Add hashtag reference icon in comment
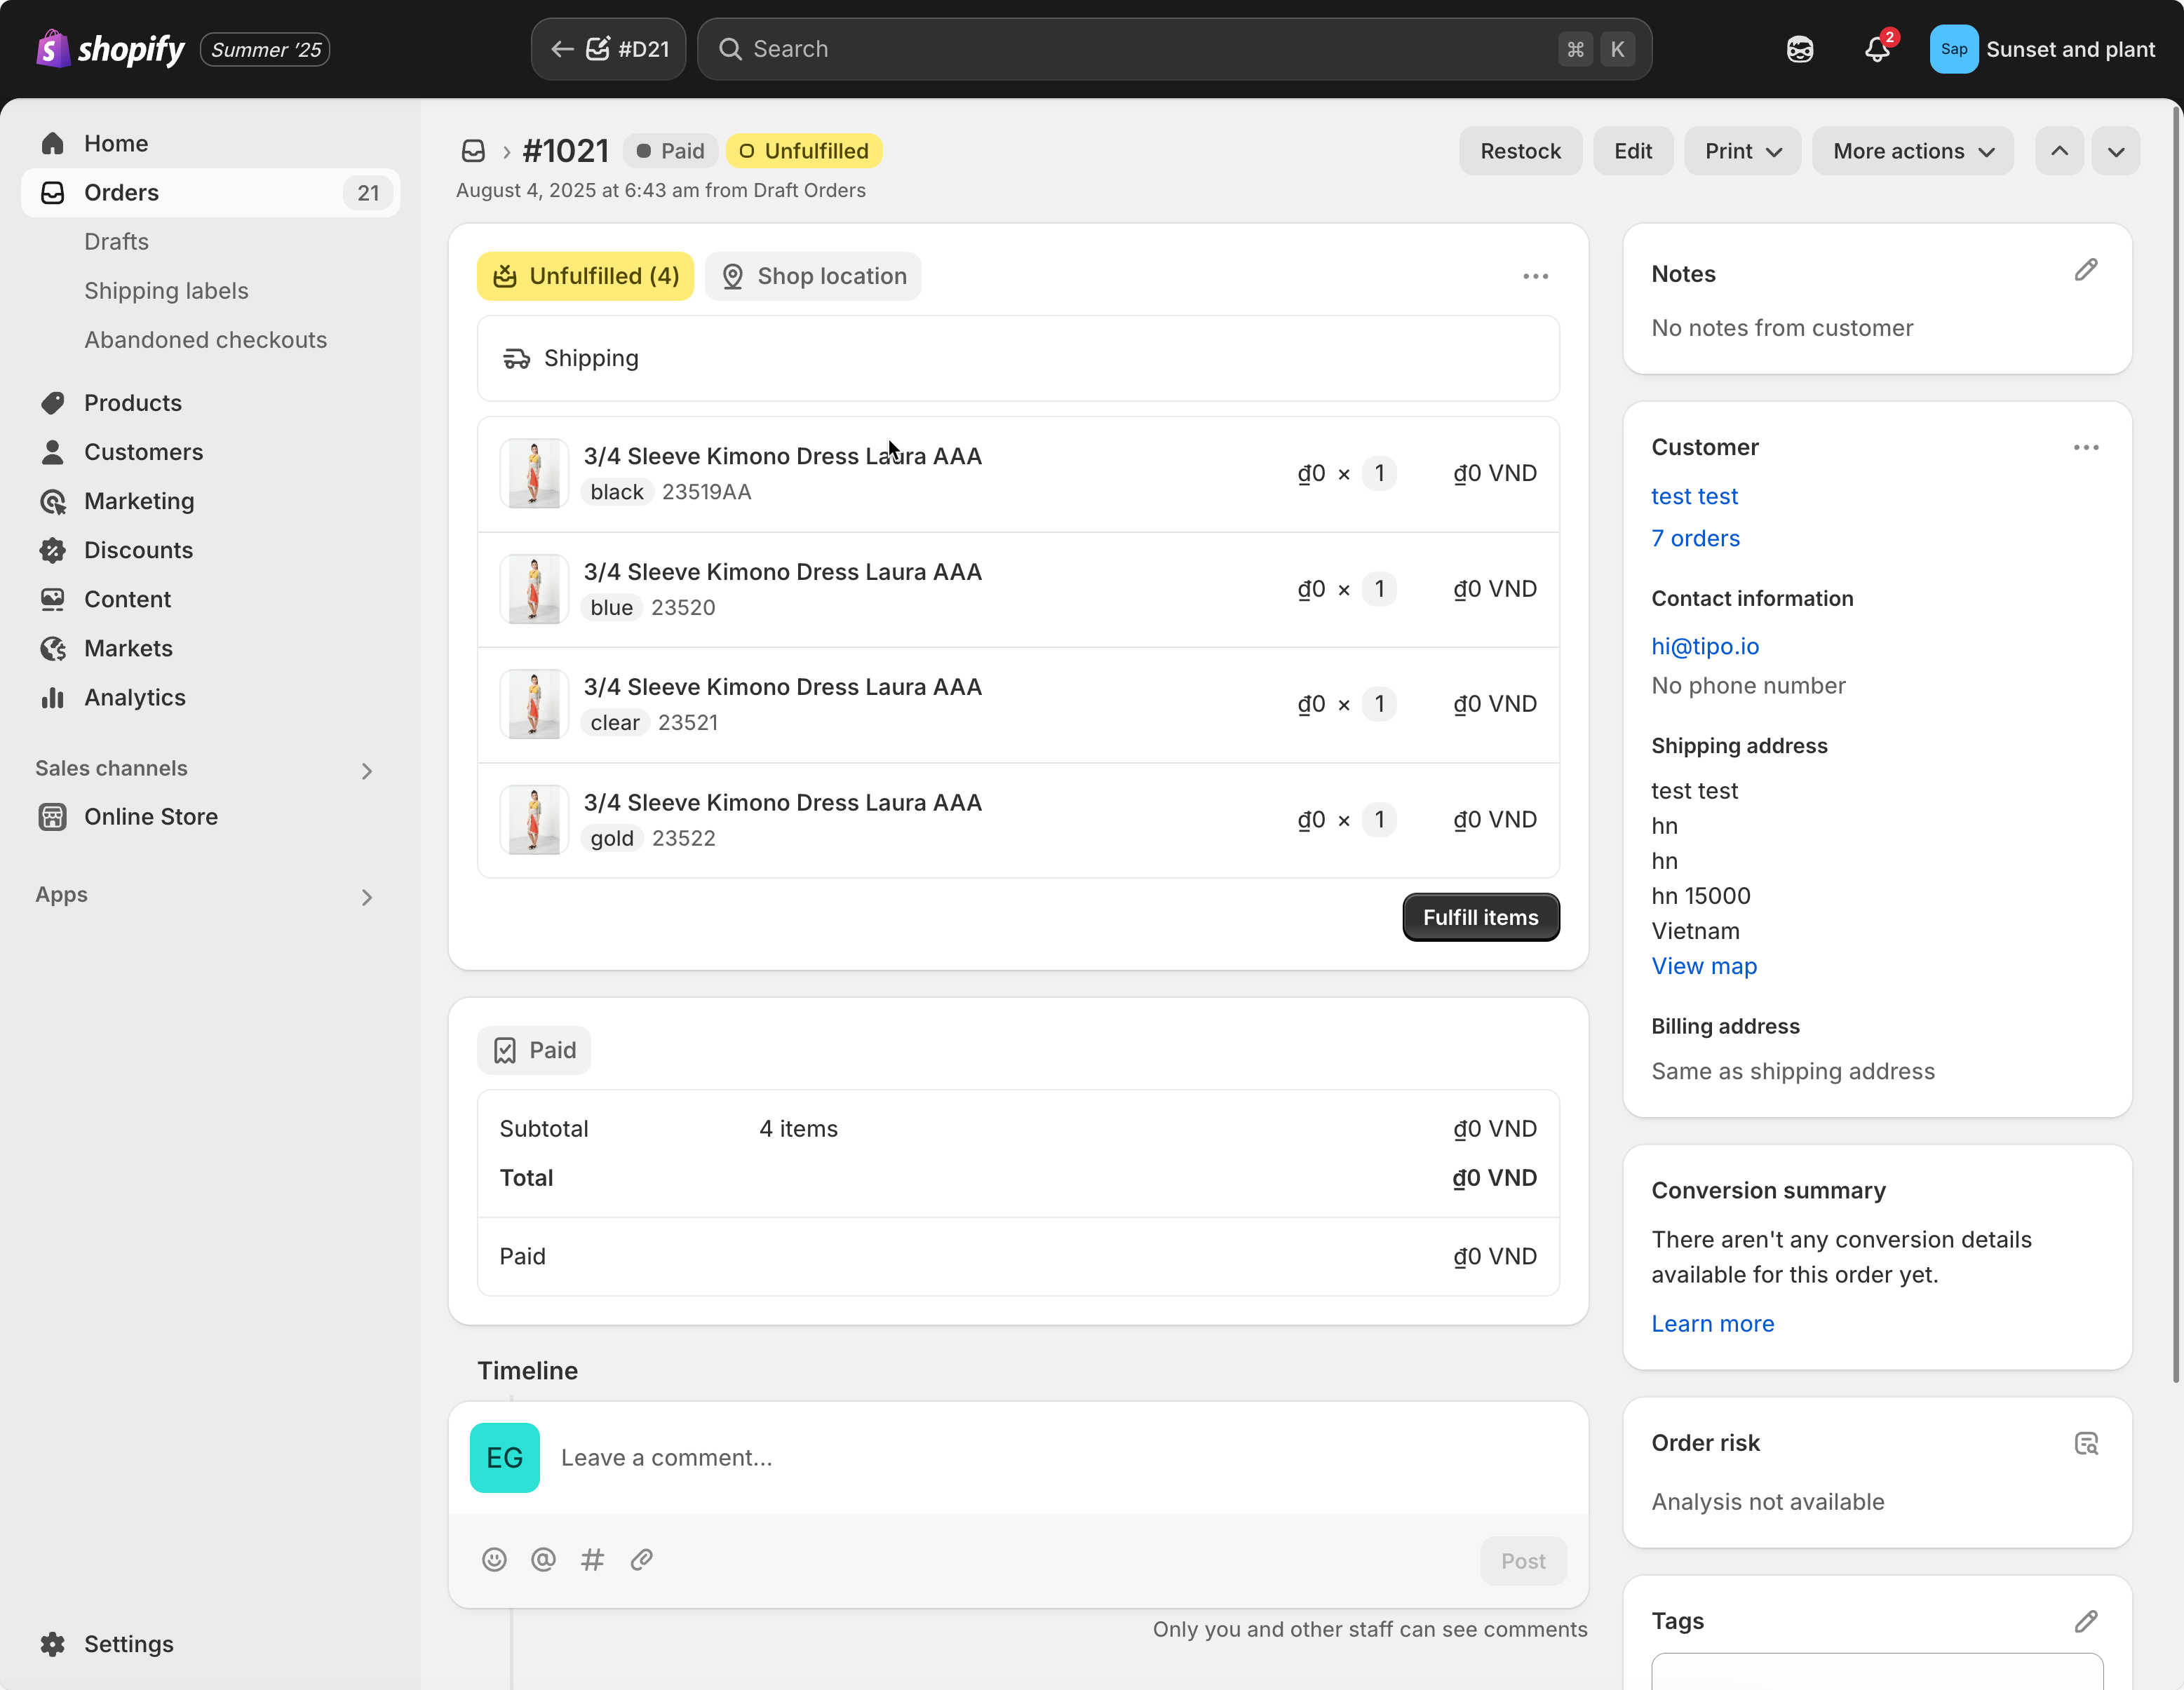This screenshot has height=1690, width=2184. (592, 1559)
